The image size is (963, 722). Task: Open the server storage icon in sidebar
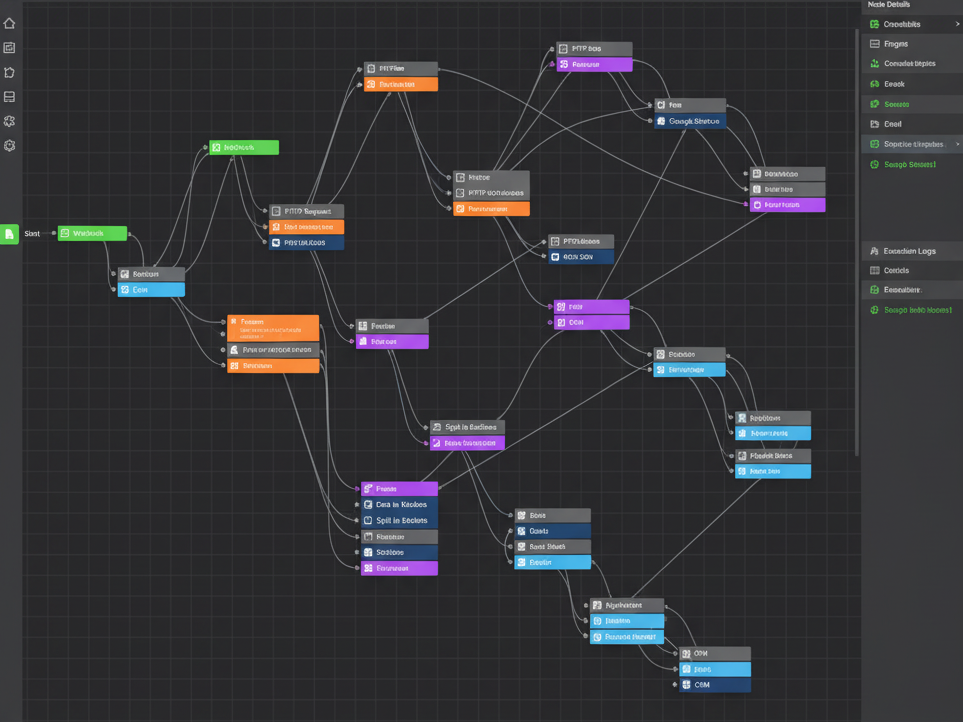pyautogui.click(x=9, y=97)
